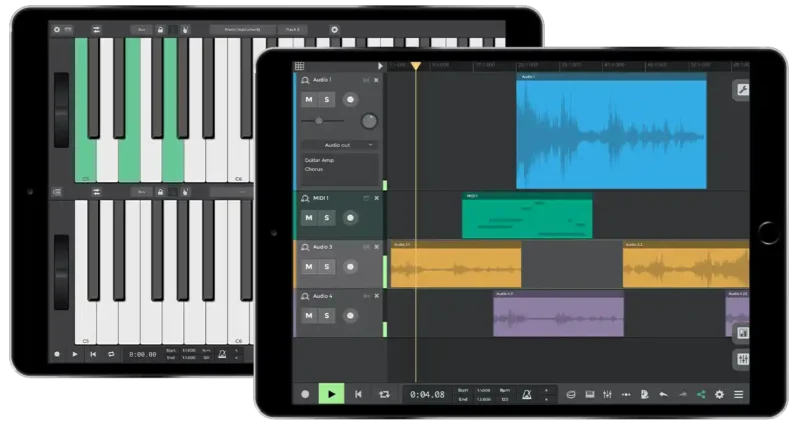800x423 pixels.
Task: Solo the MIDI 1 track
Action: (x=327, y=218)
